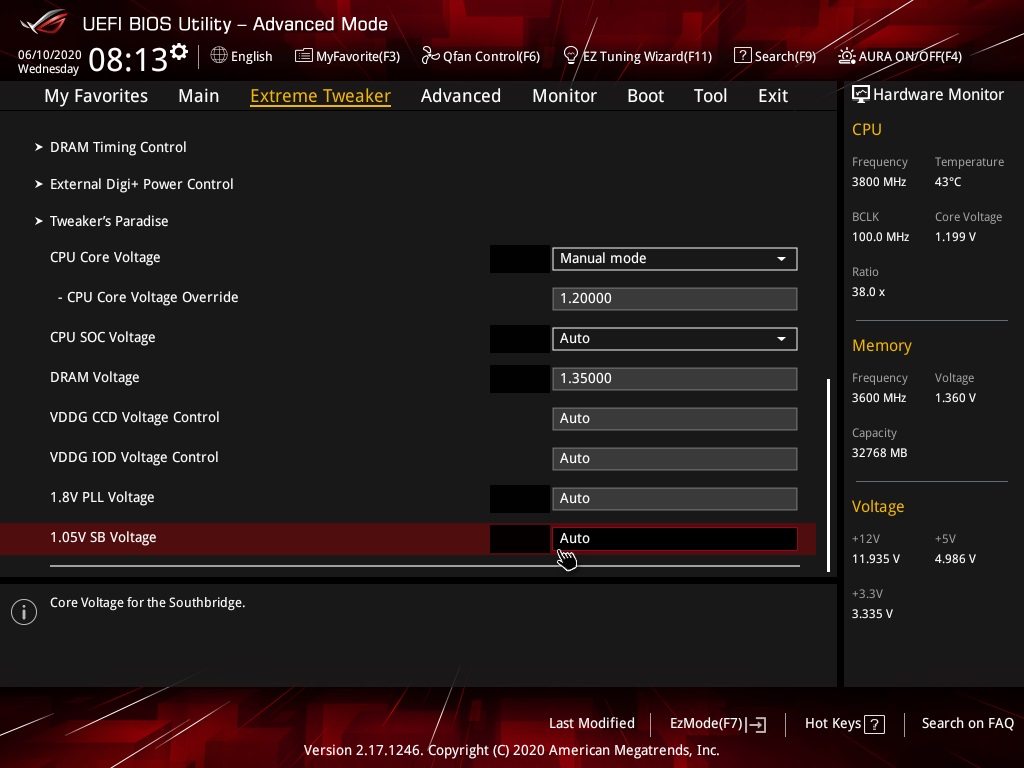This screenshot has height=768, width=1024.
Task: Open the Tool tab
Action: pos(710,96)
